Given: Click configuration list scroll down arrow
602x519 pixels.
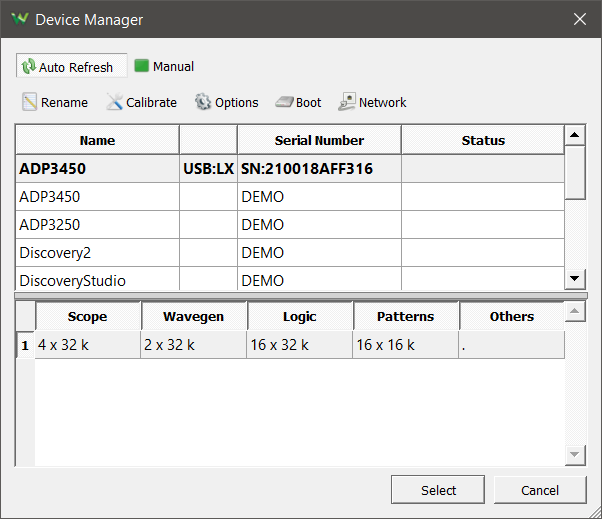Looking at the screenshot, I should pyautogui.click(x=575, y=455).
